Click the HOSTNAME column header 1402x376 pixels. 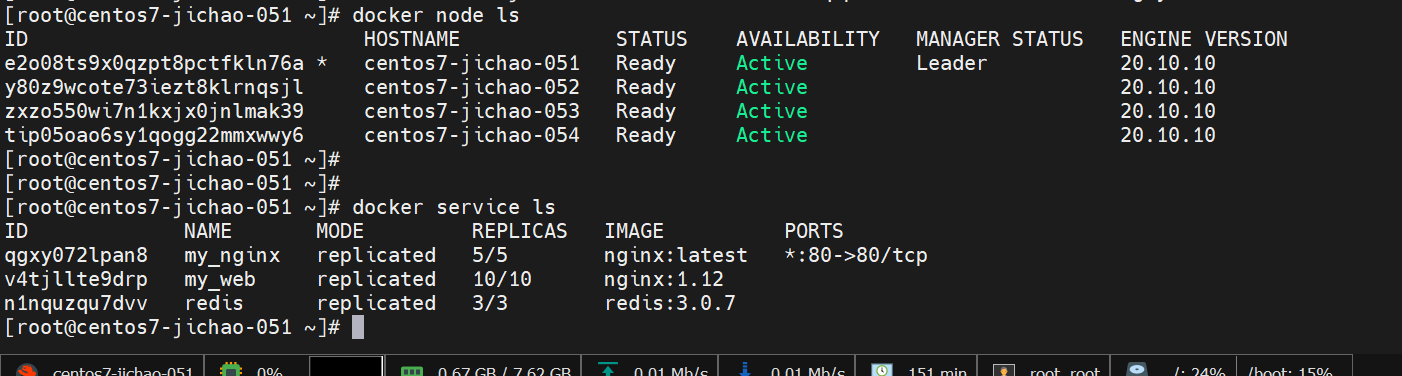point(412,40)
